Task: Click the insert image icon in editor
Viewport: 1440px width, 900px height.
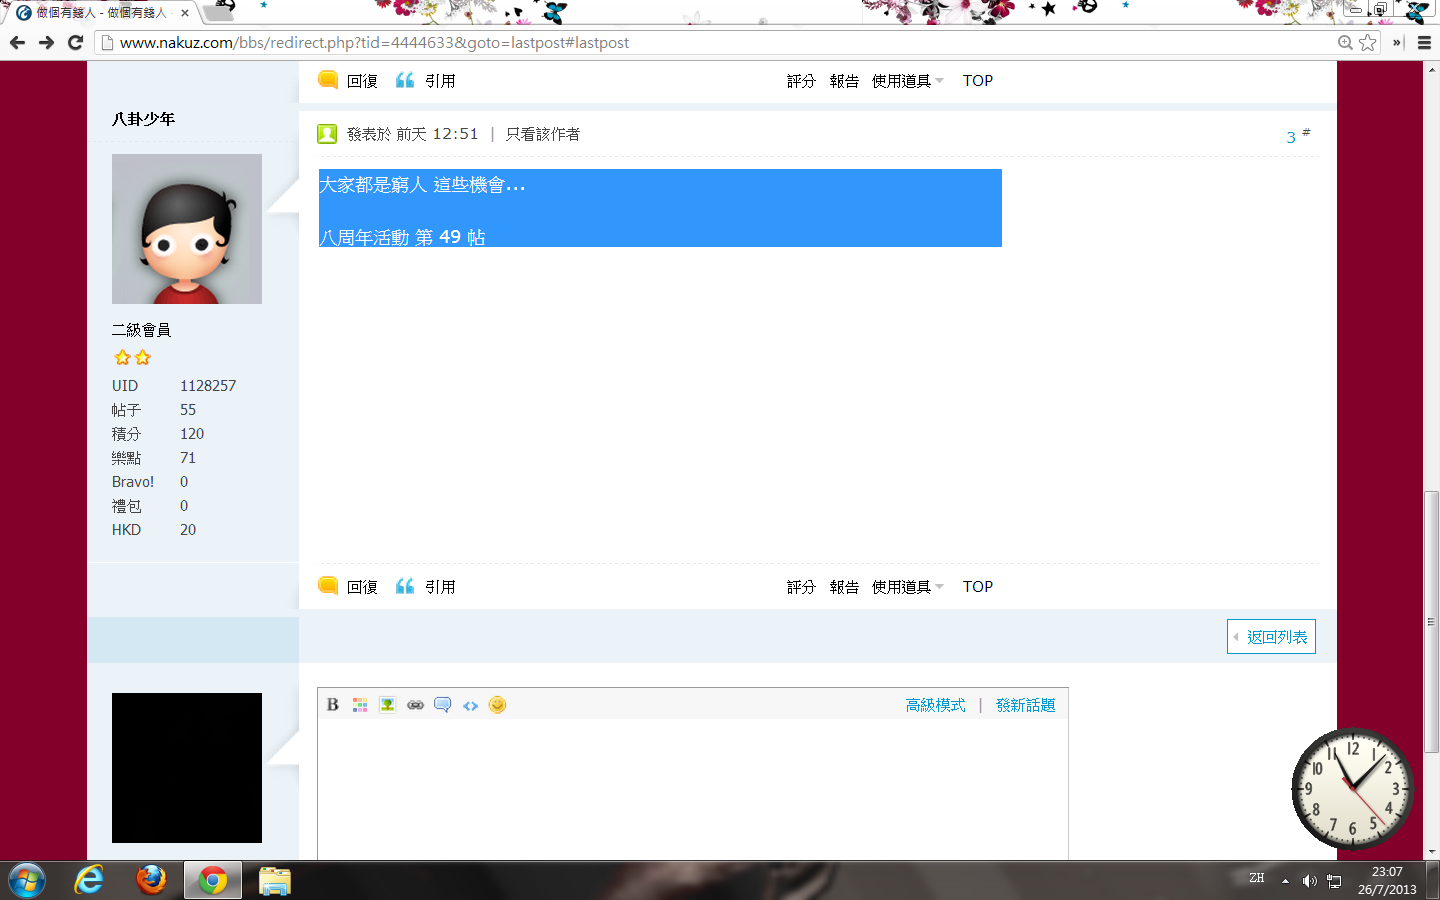Action: click(387, 705)
